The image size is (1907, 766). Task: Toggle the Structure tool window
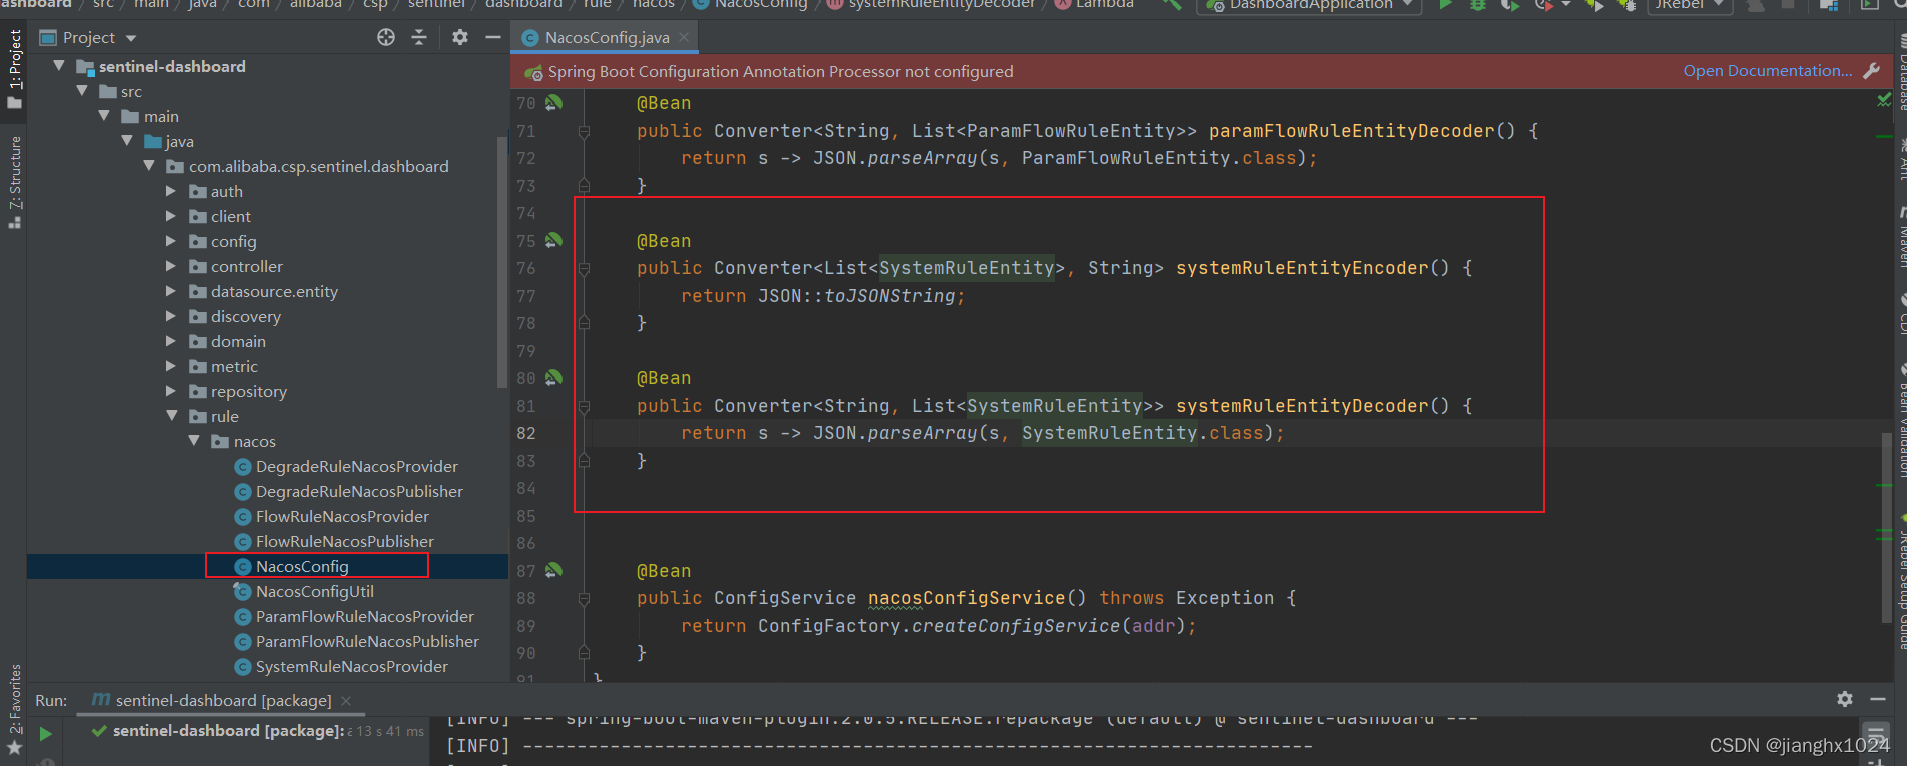coord(14,182)
